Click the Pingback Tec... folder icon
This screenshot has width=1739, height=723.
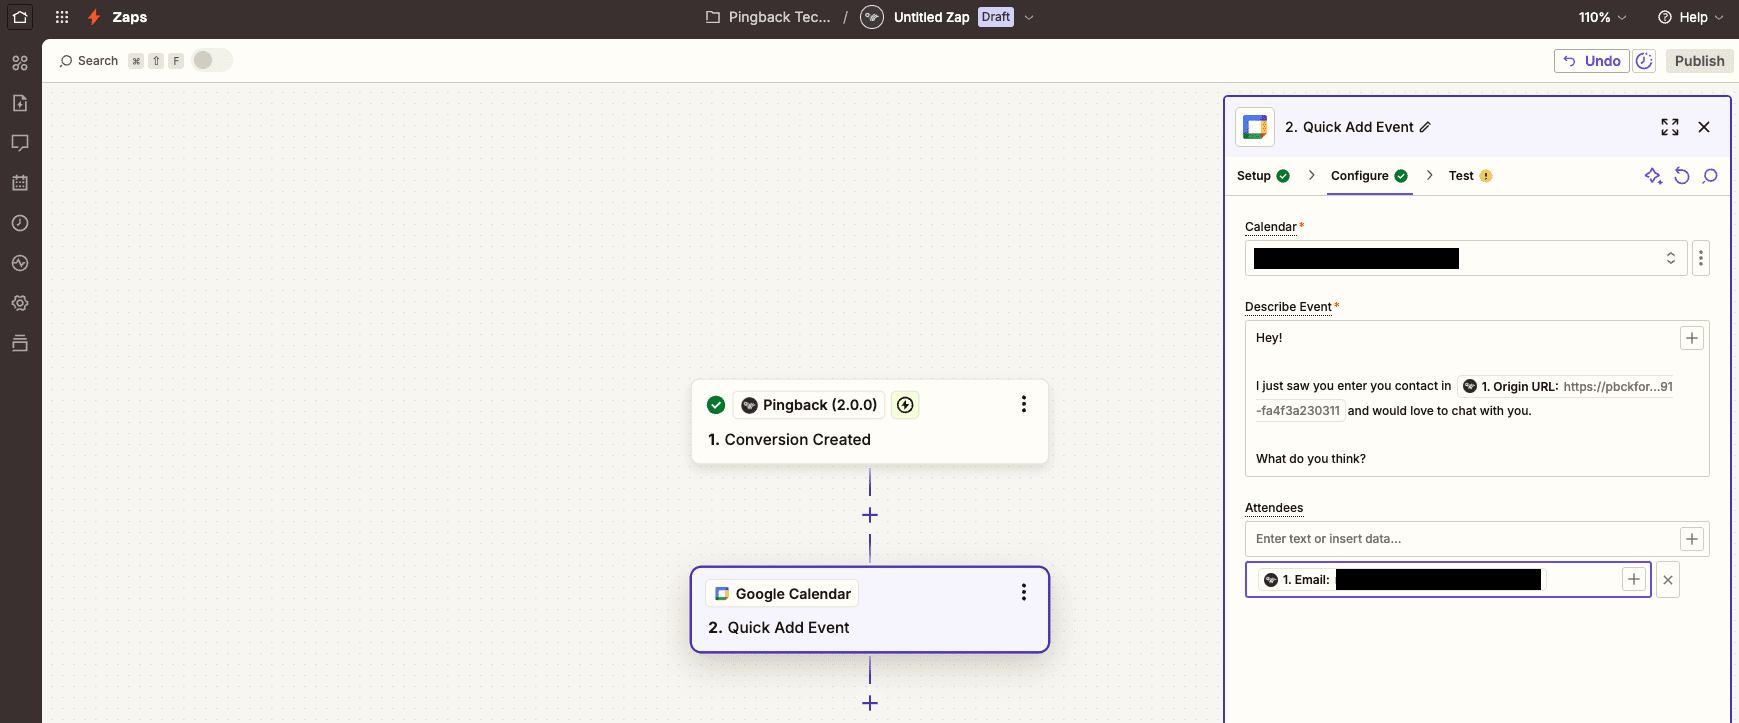pos(713,17)
